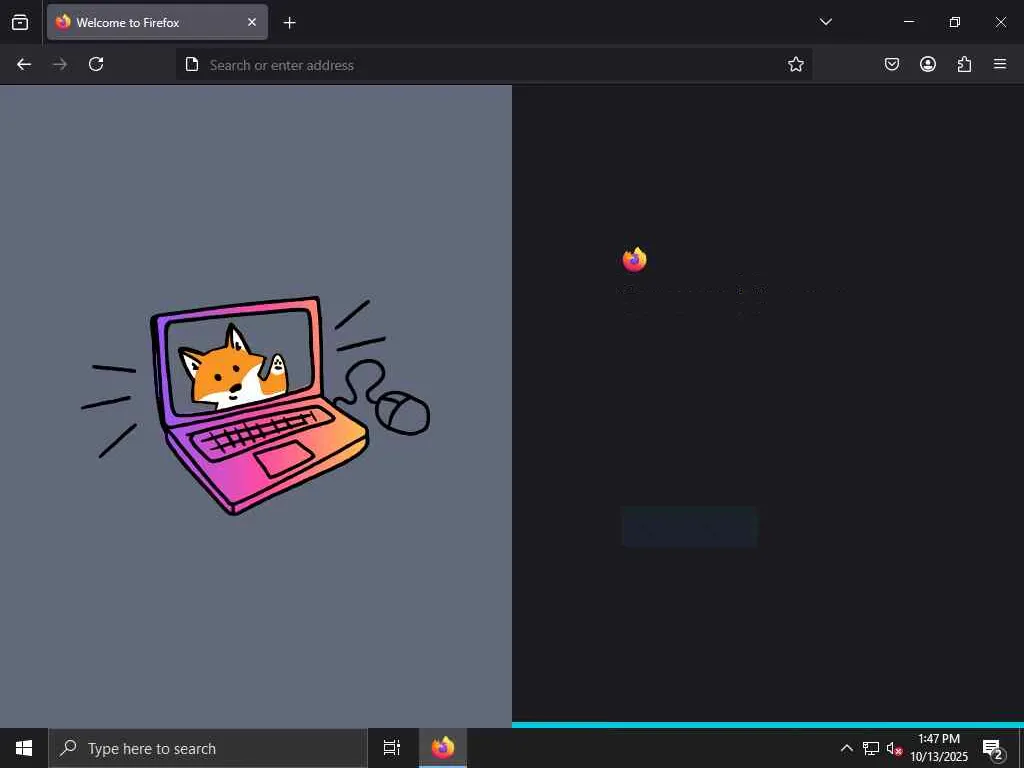
Task: Click the muted volume tray icon
Action: click(x=893, y=748)
